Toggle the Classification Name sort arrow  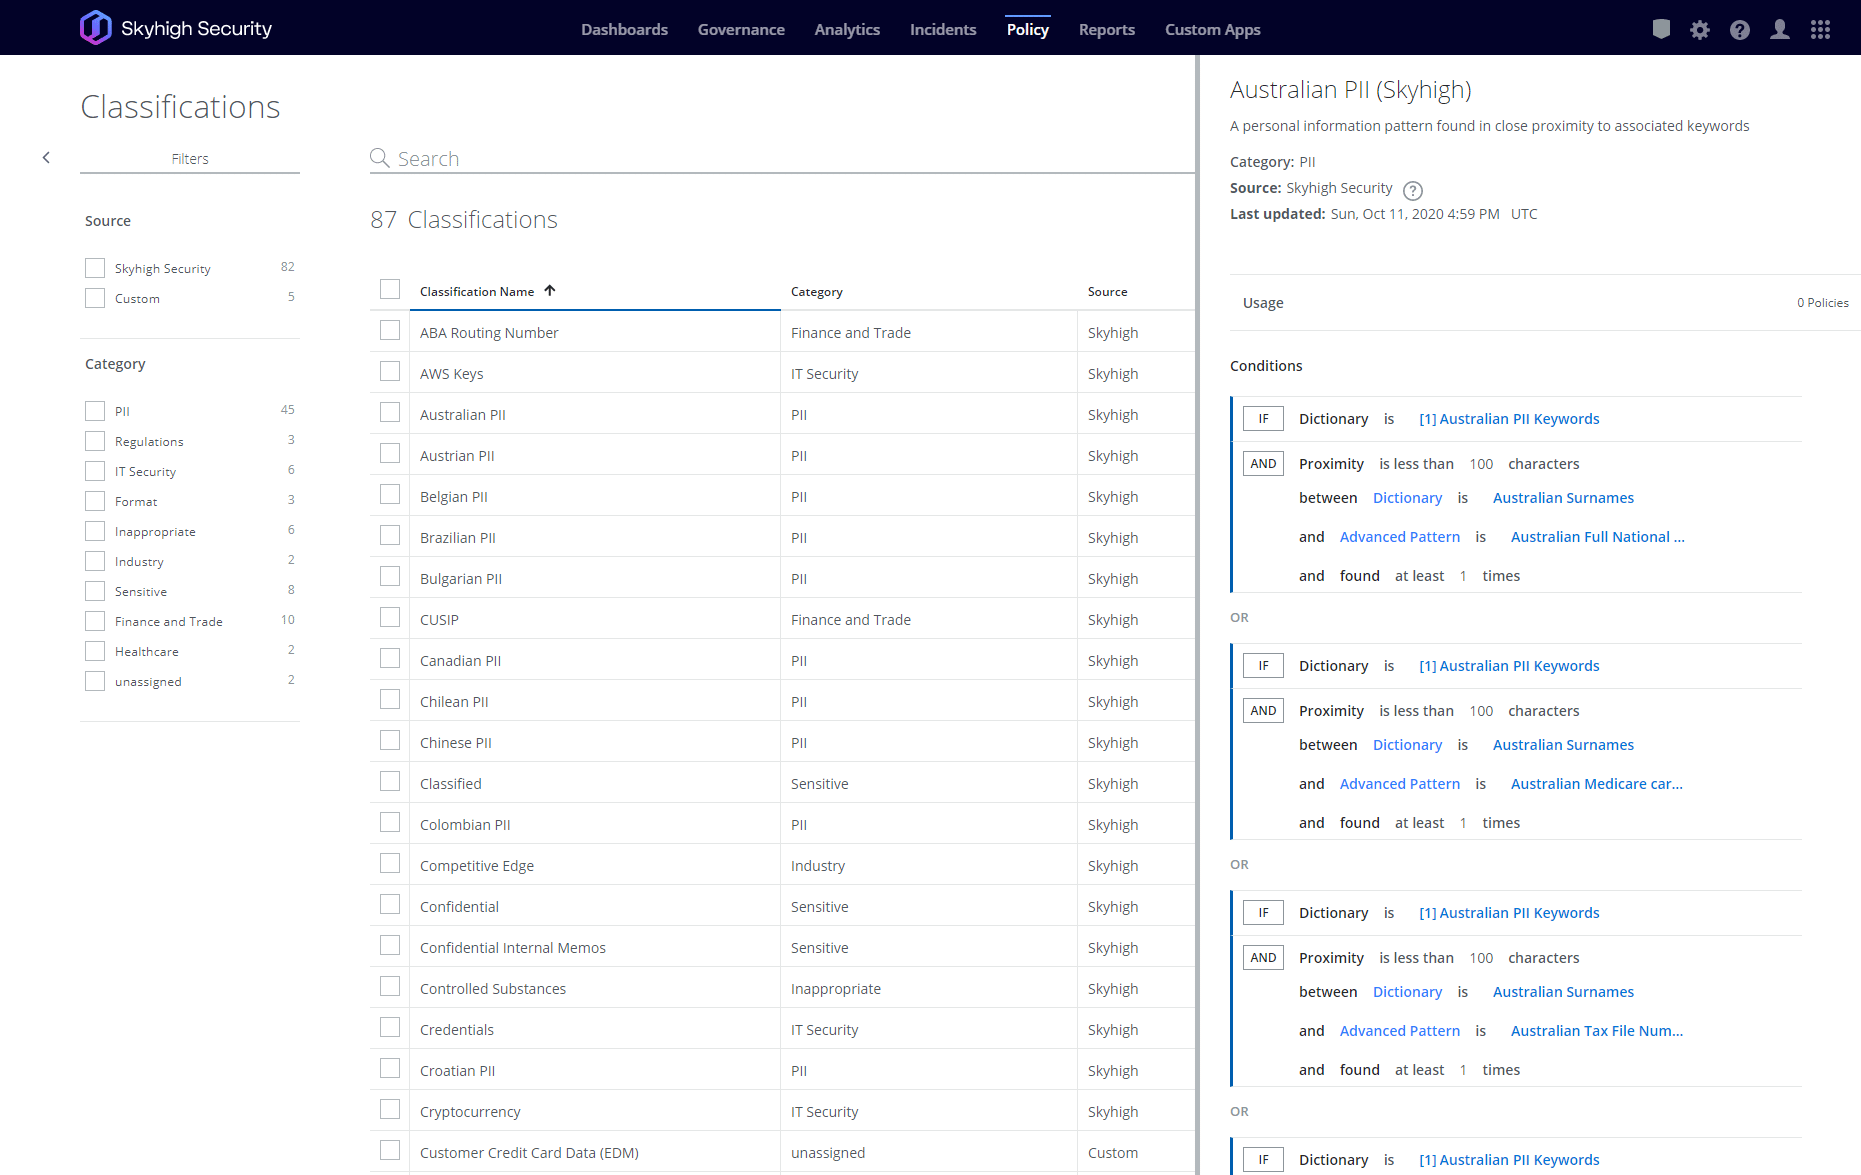(550, 290)
